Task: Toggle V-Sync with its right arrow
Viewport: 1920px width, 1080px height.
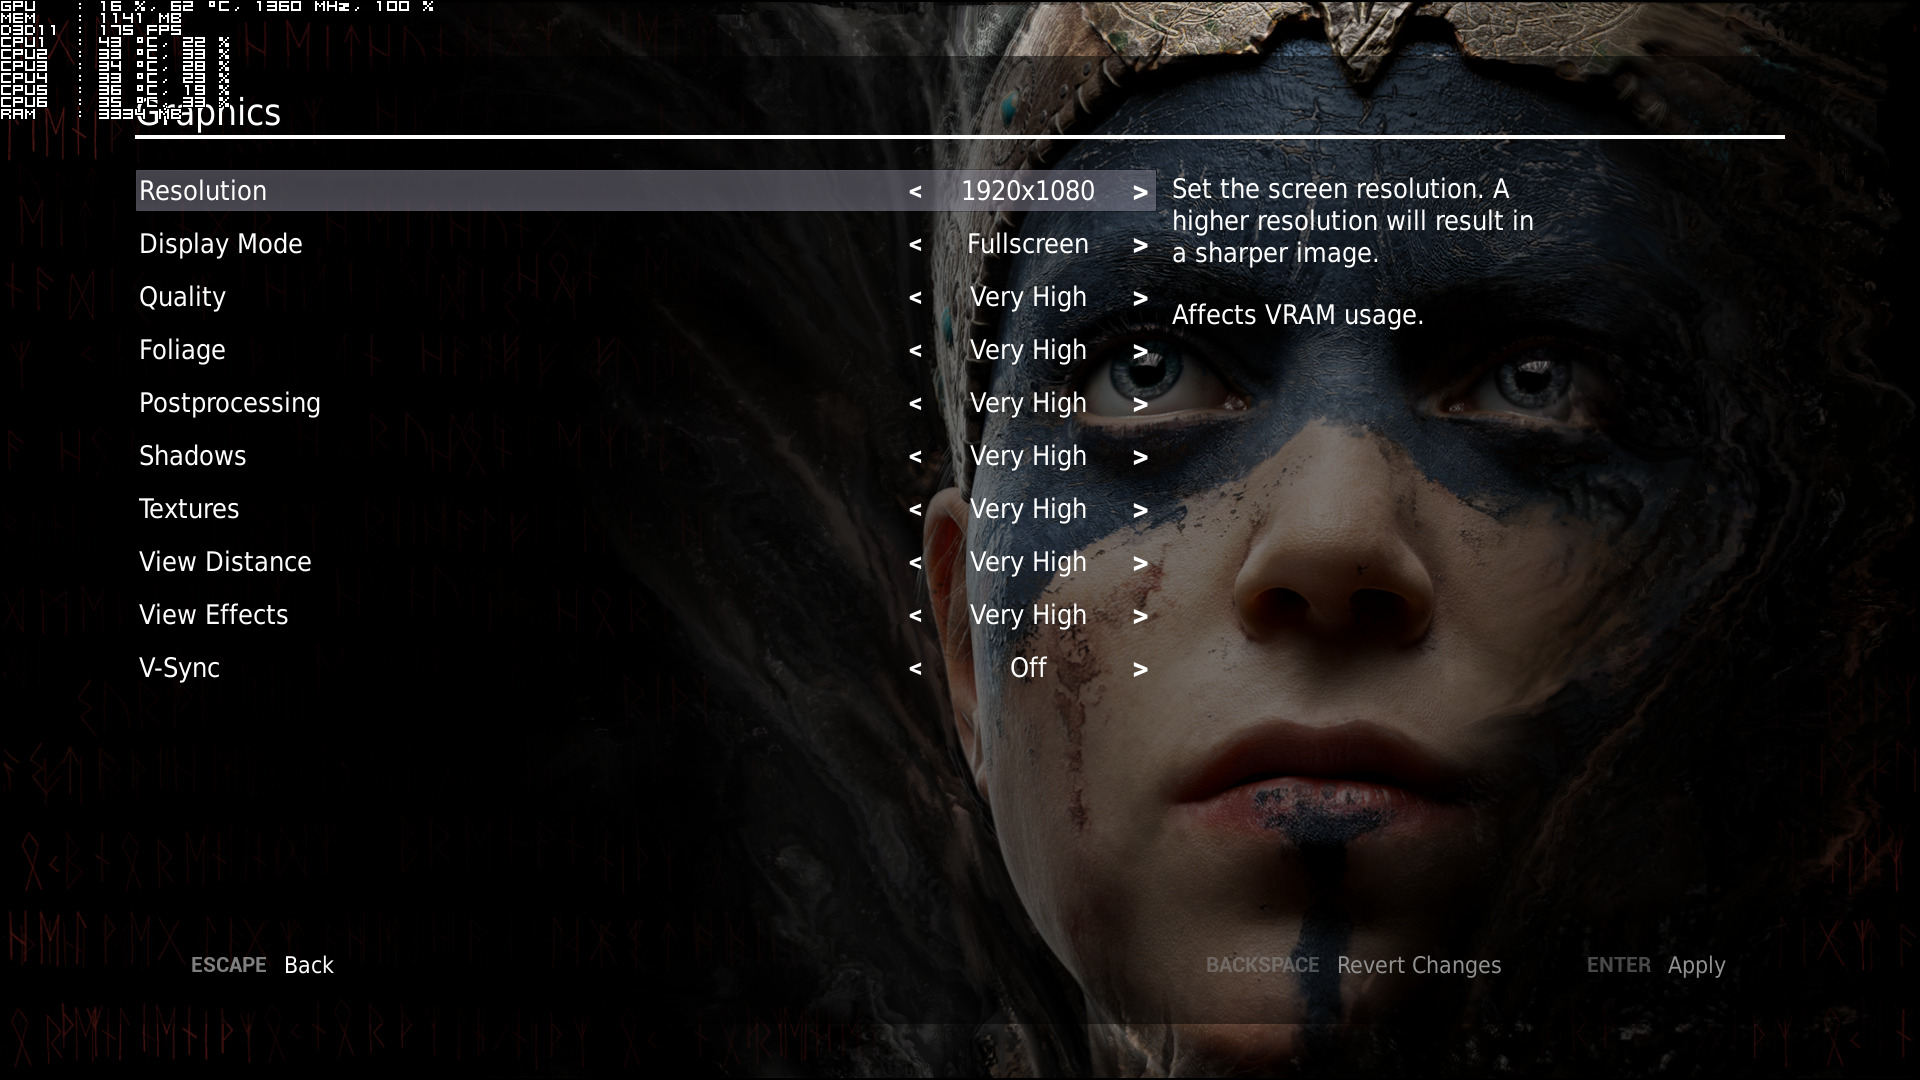Action: tap(1140, 669)
